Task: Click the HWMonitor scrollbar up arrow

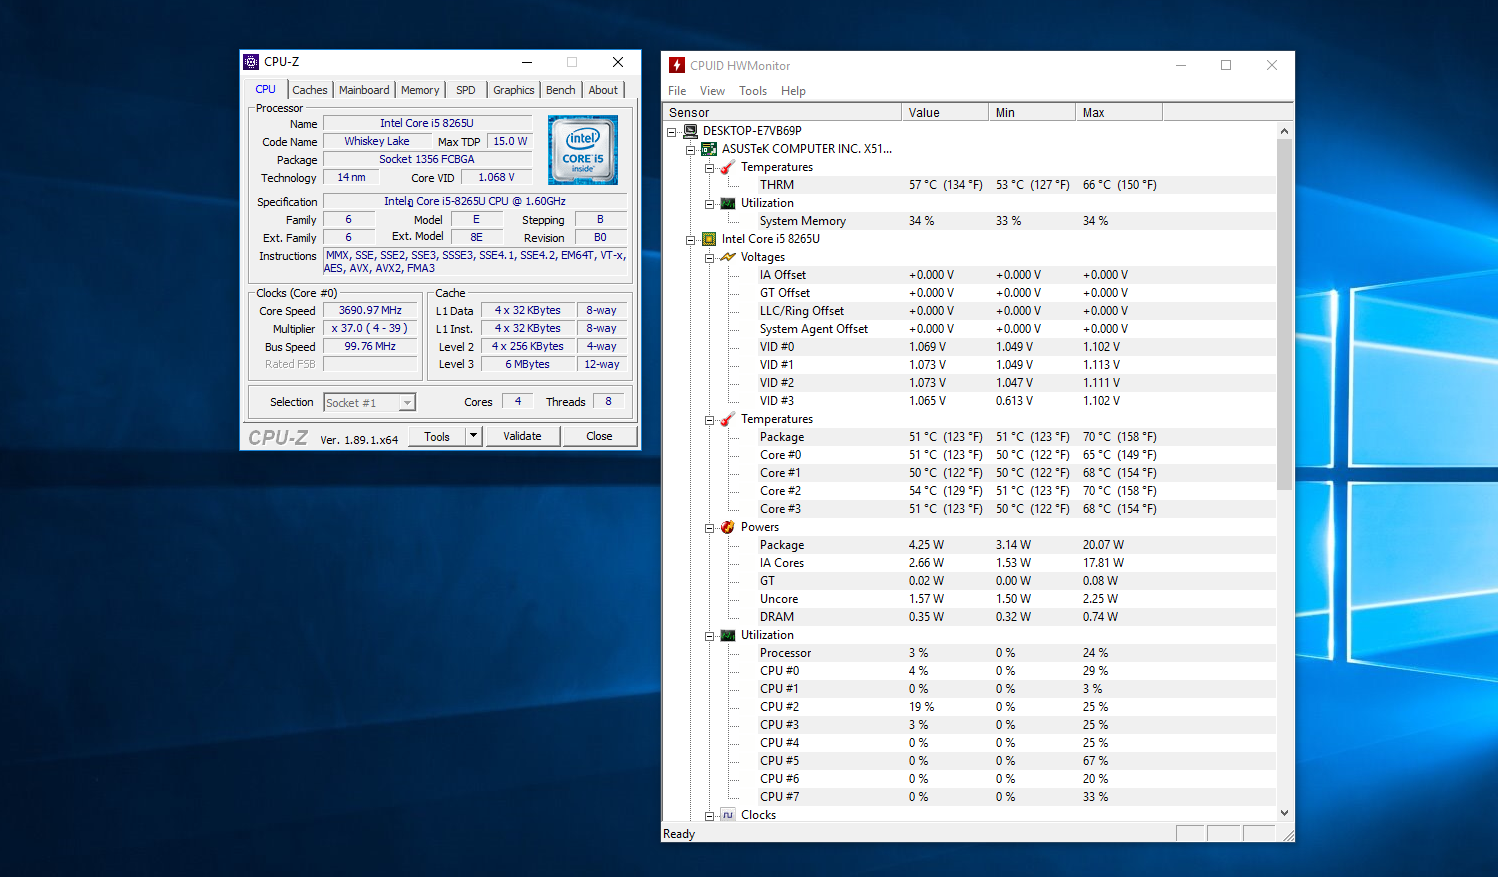Action: coord(1285,131)
